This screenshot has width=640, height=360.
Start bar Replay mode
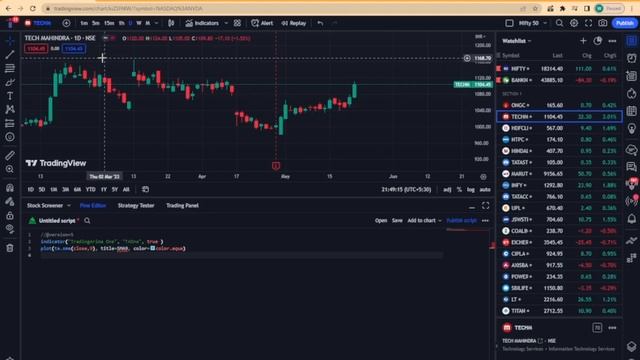click(x=293, y=23)
